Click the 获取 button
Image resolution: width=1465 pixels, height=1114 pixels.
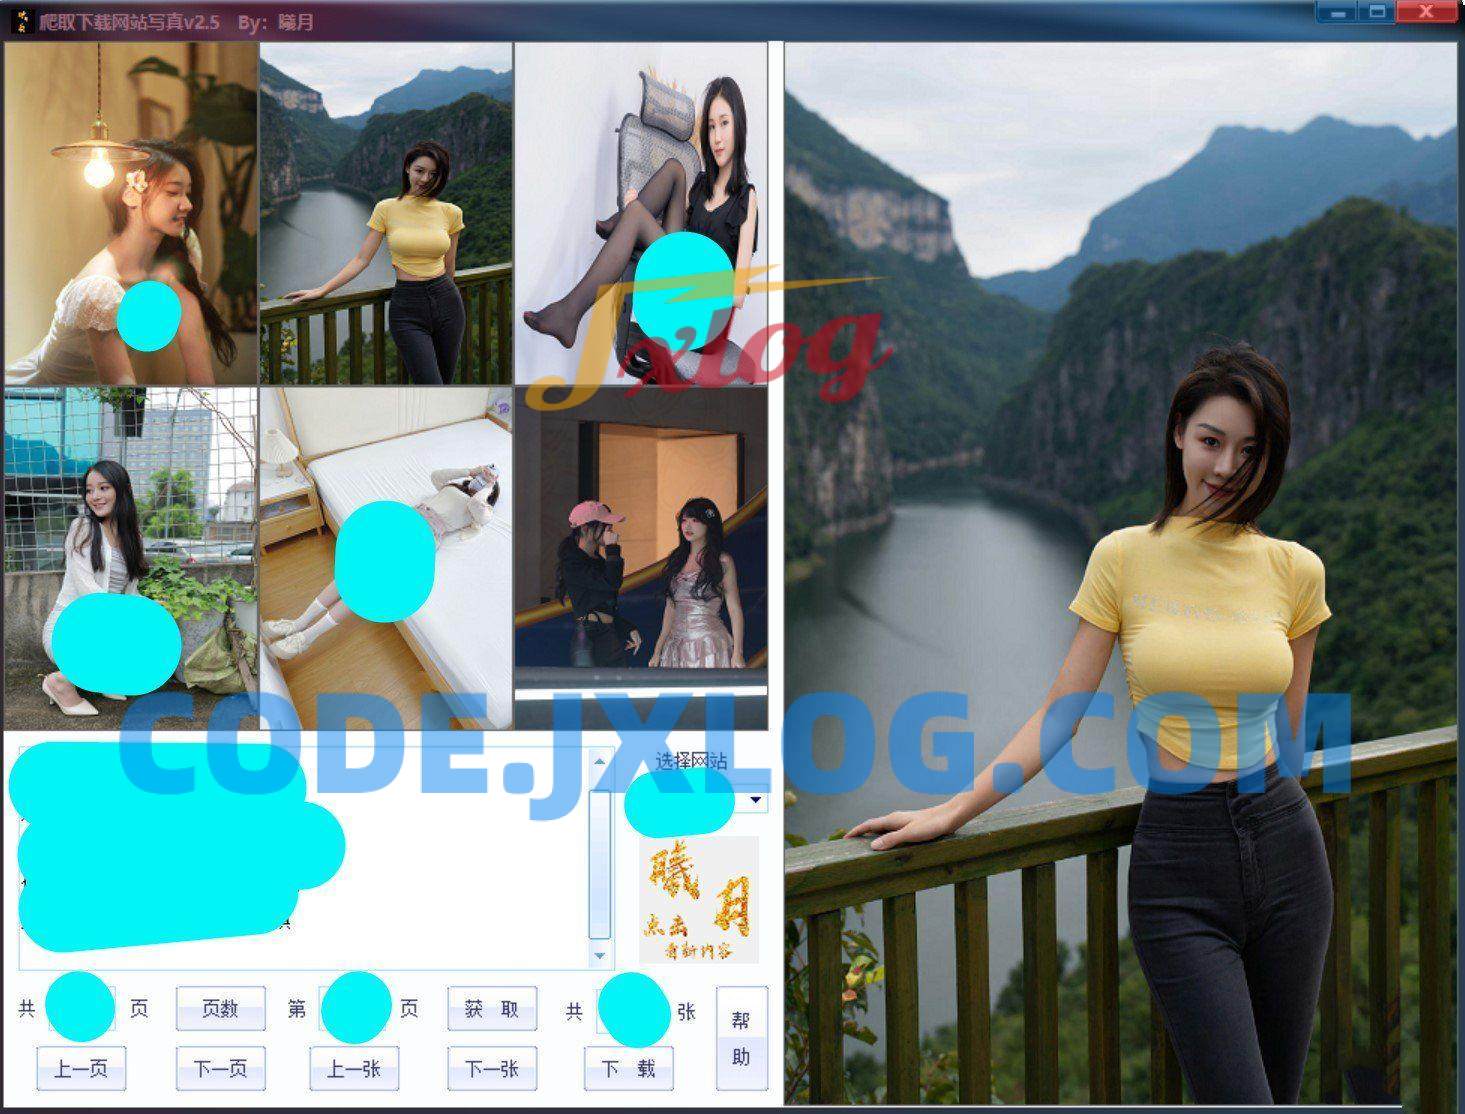(491, 1009)
